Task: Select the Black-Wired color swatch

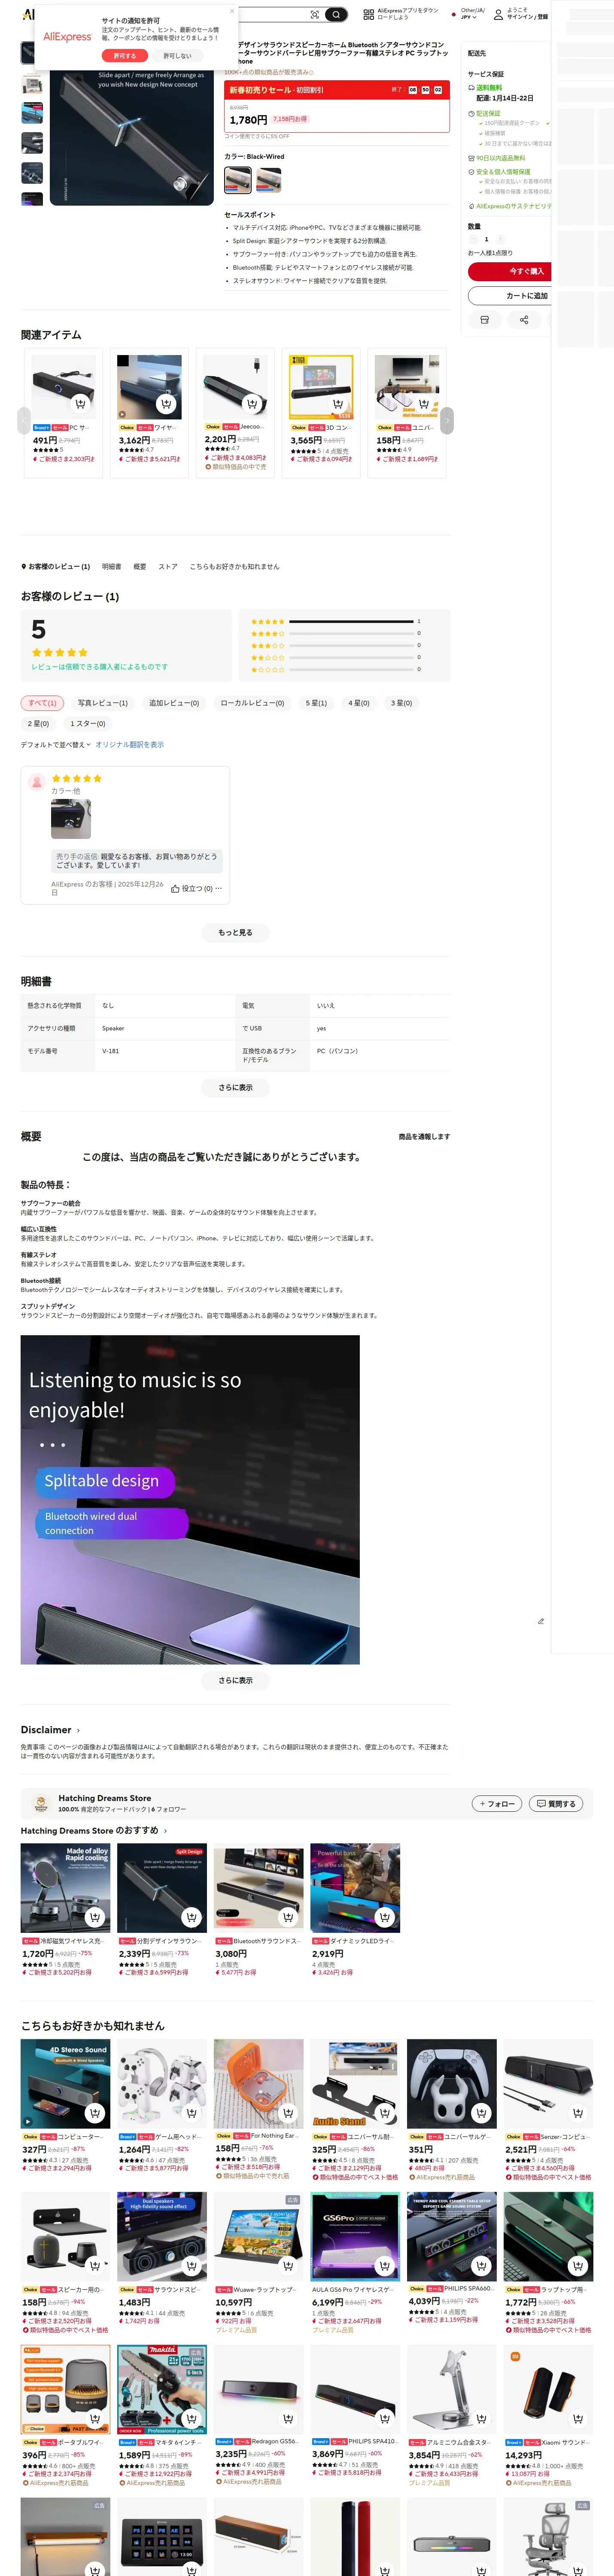Action: pos(238,180)
